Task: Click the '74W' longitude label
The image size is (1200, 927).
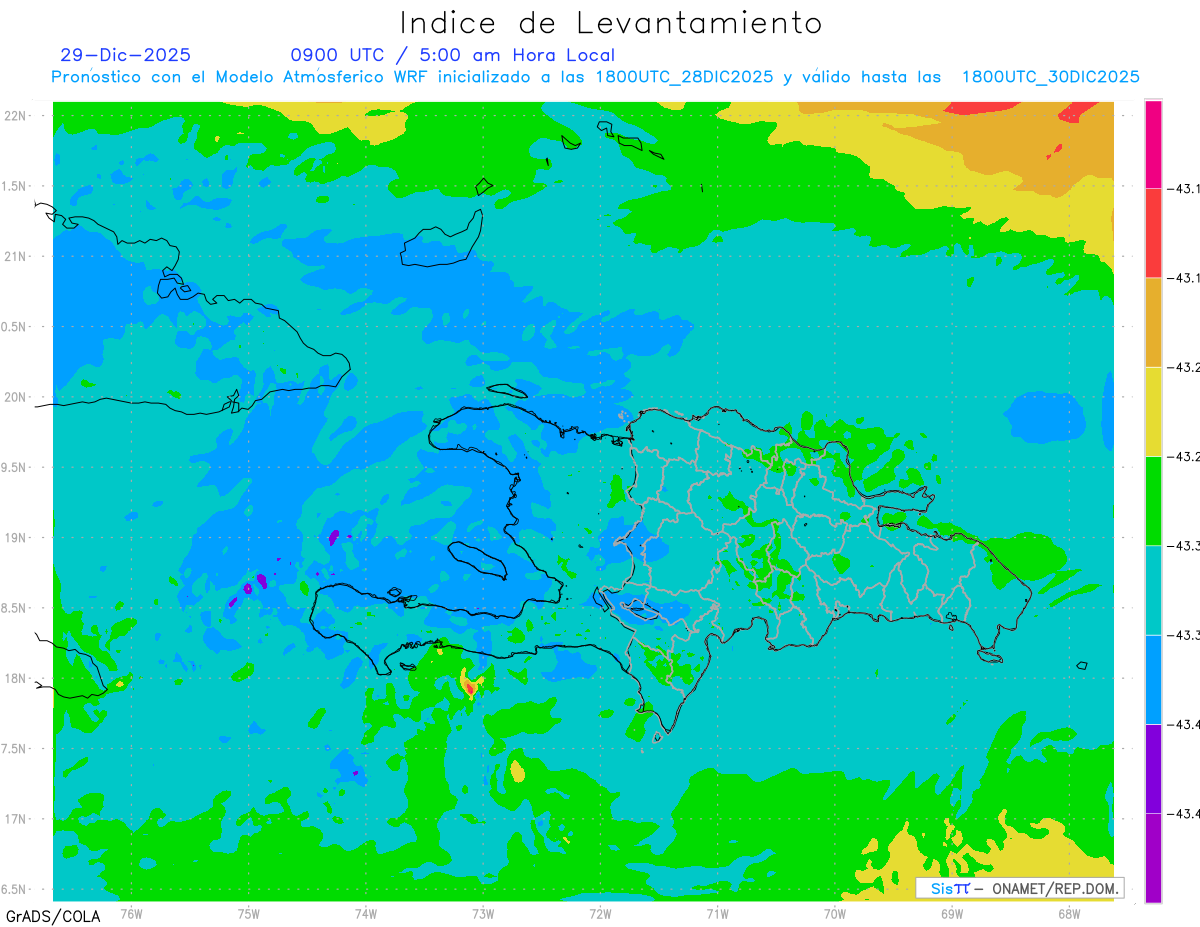Action: [366, 912]
